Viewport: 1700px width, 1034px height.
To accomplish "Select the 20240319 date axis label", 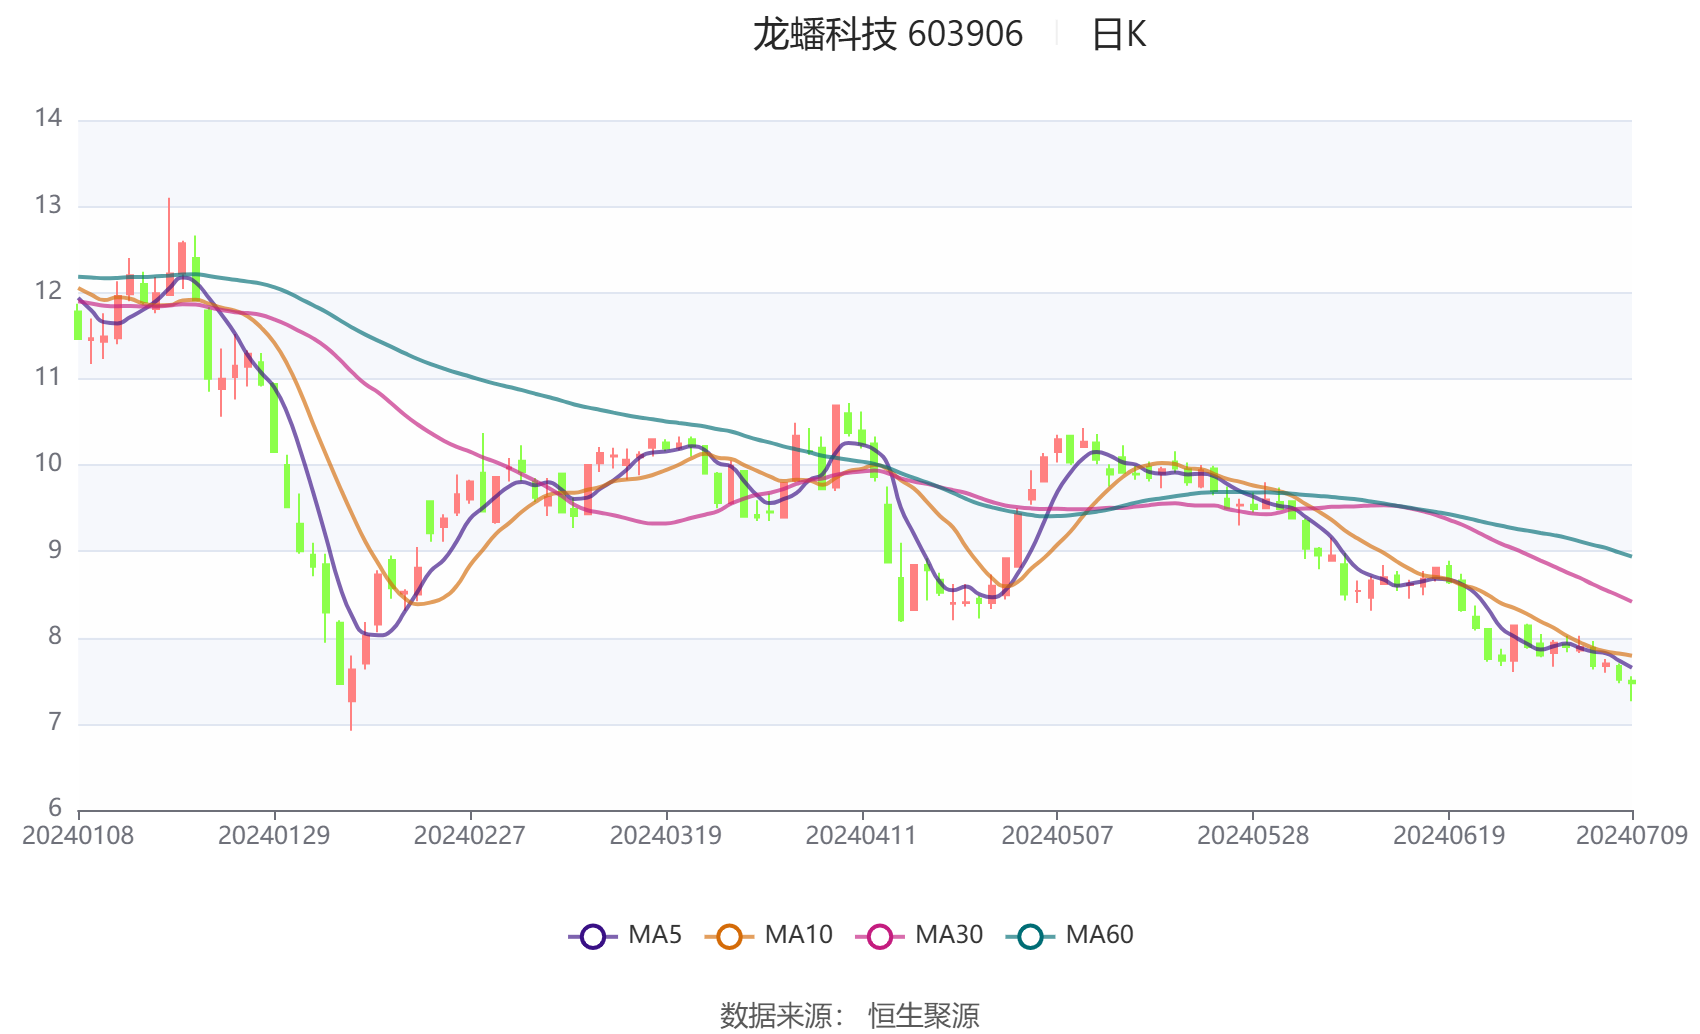I will coord(666,836).
